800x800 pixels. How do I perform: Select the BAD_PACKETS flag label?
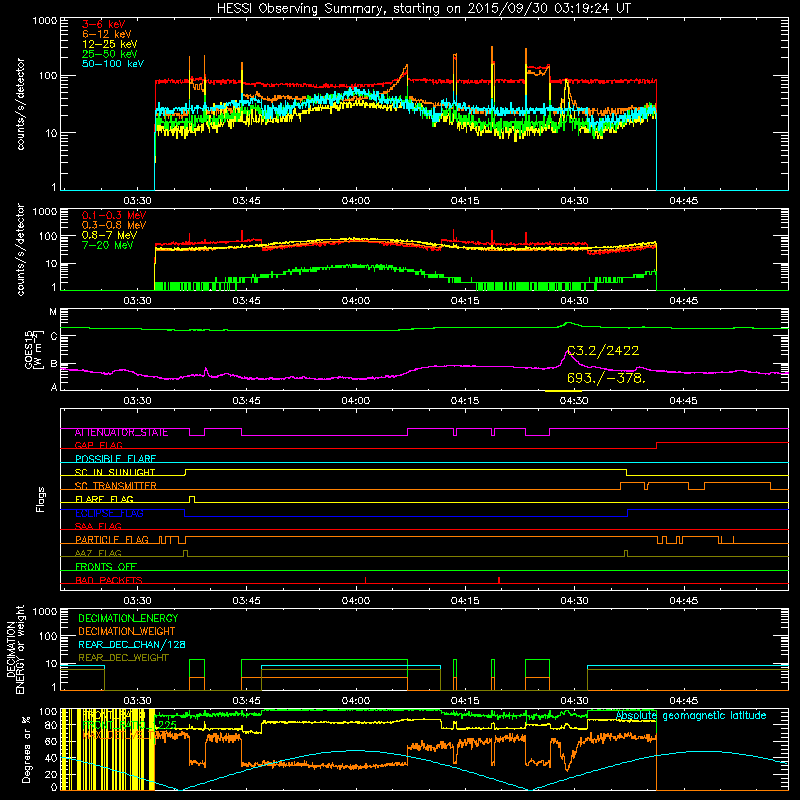pyautogui.click(x=109, y=580)
